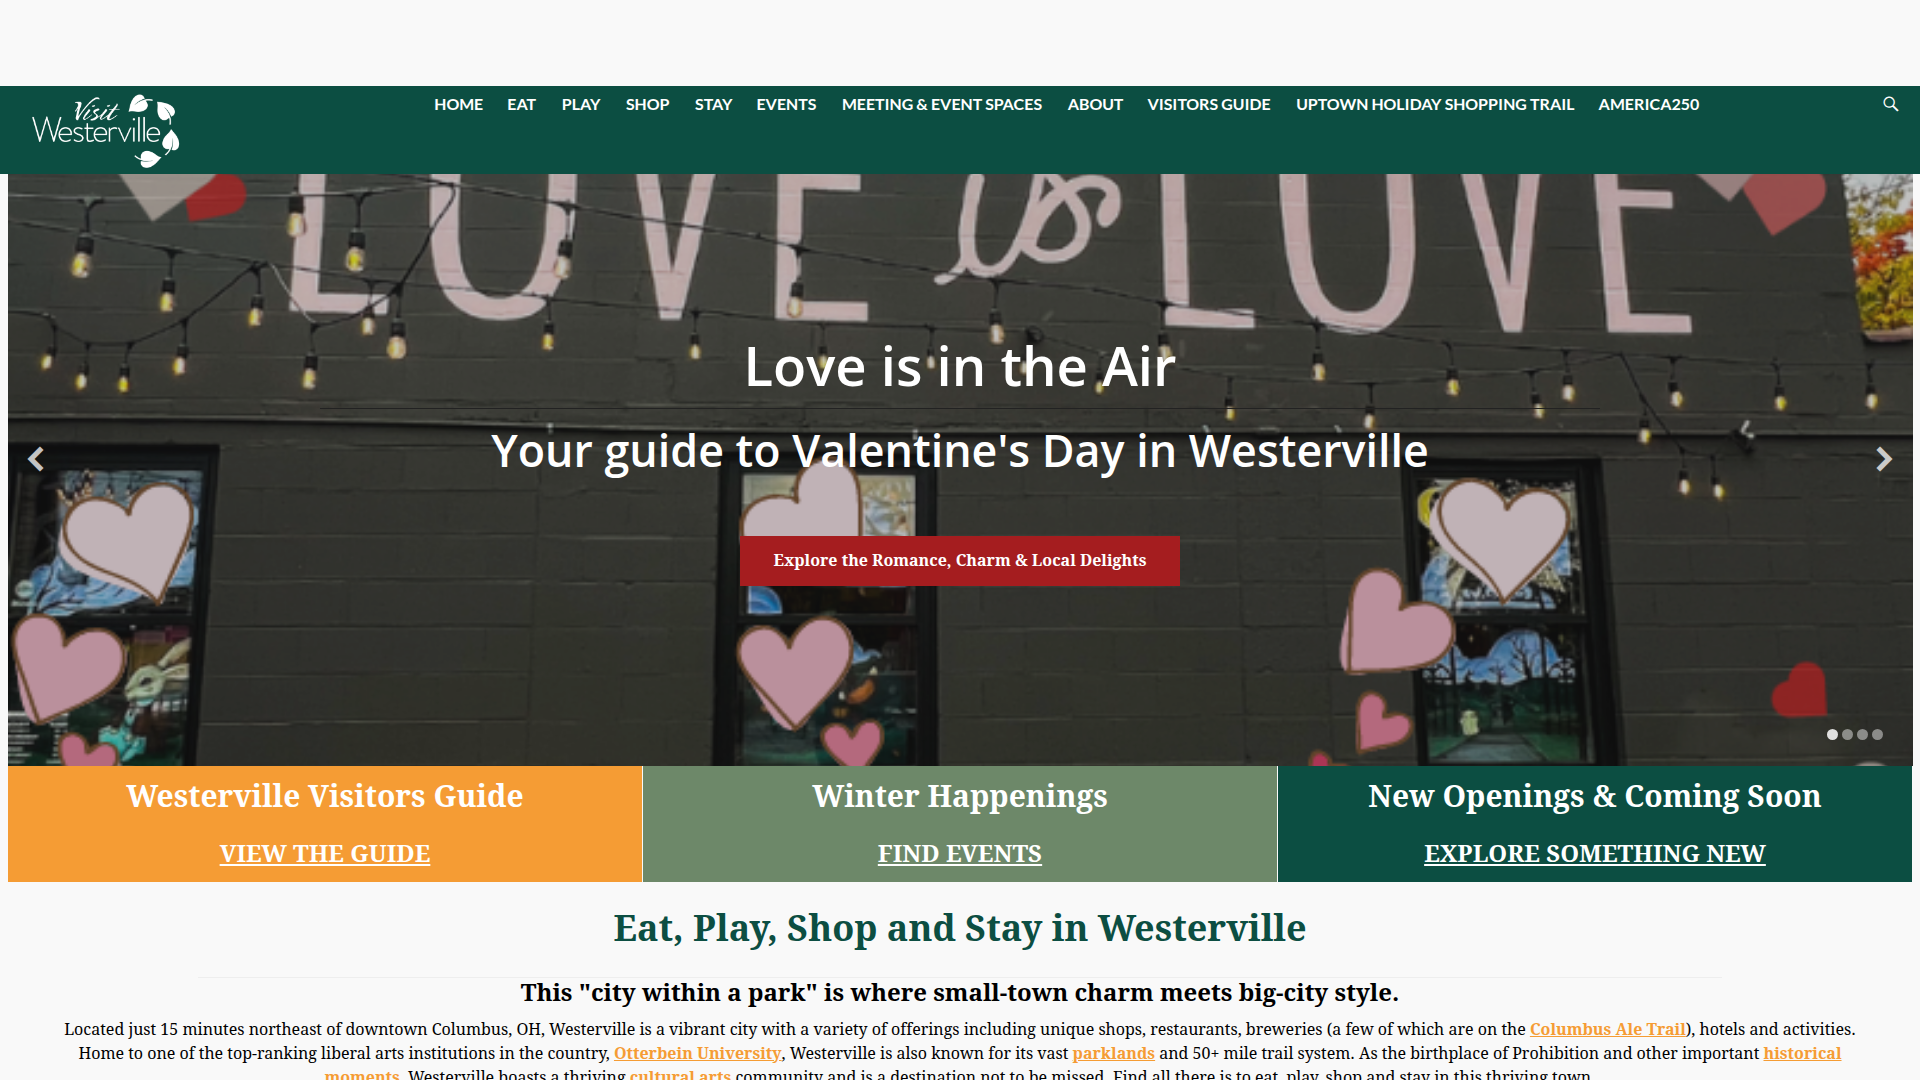Click FIND EVENTS under Winter Happenings
The height and width of the screenshot is (1080, 1920).
pos(959,854)
